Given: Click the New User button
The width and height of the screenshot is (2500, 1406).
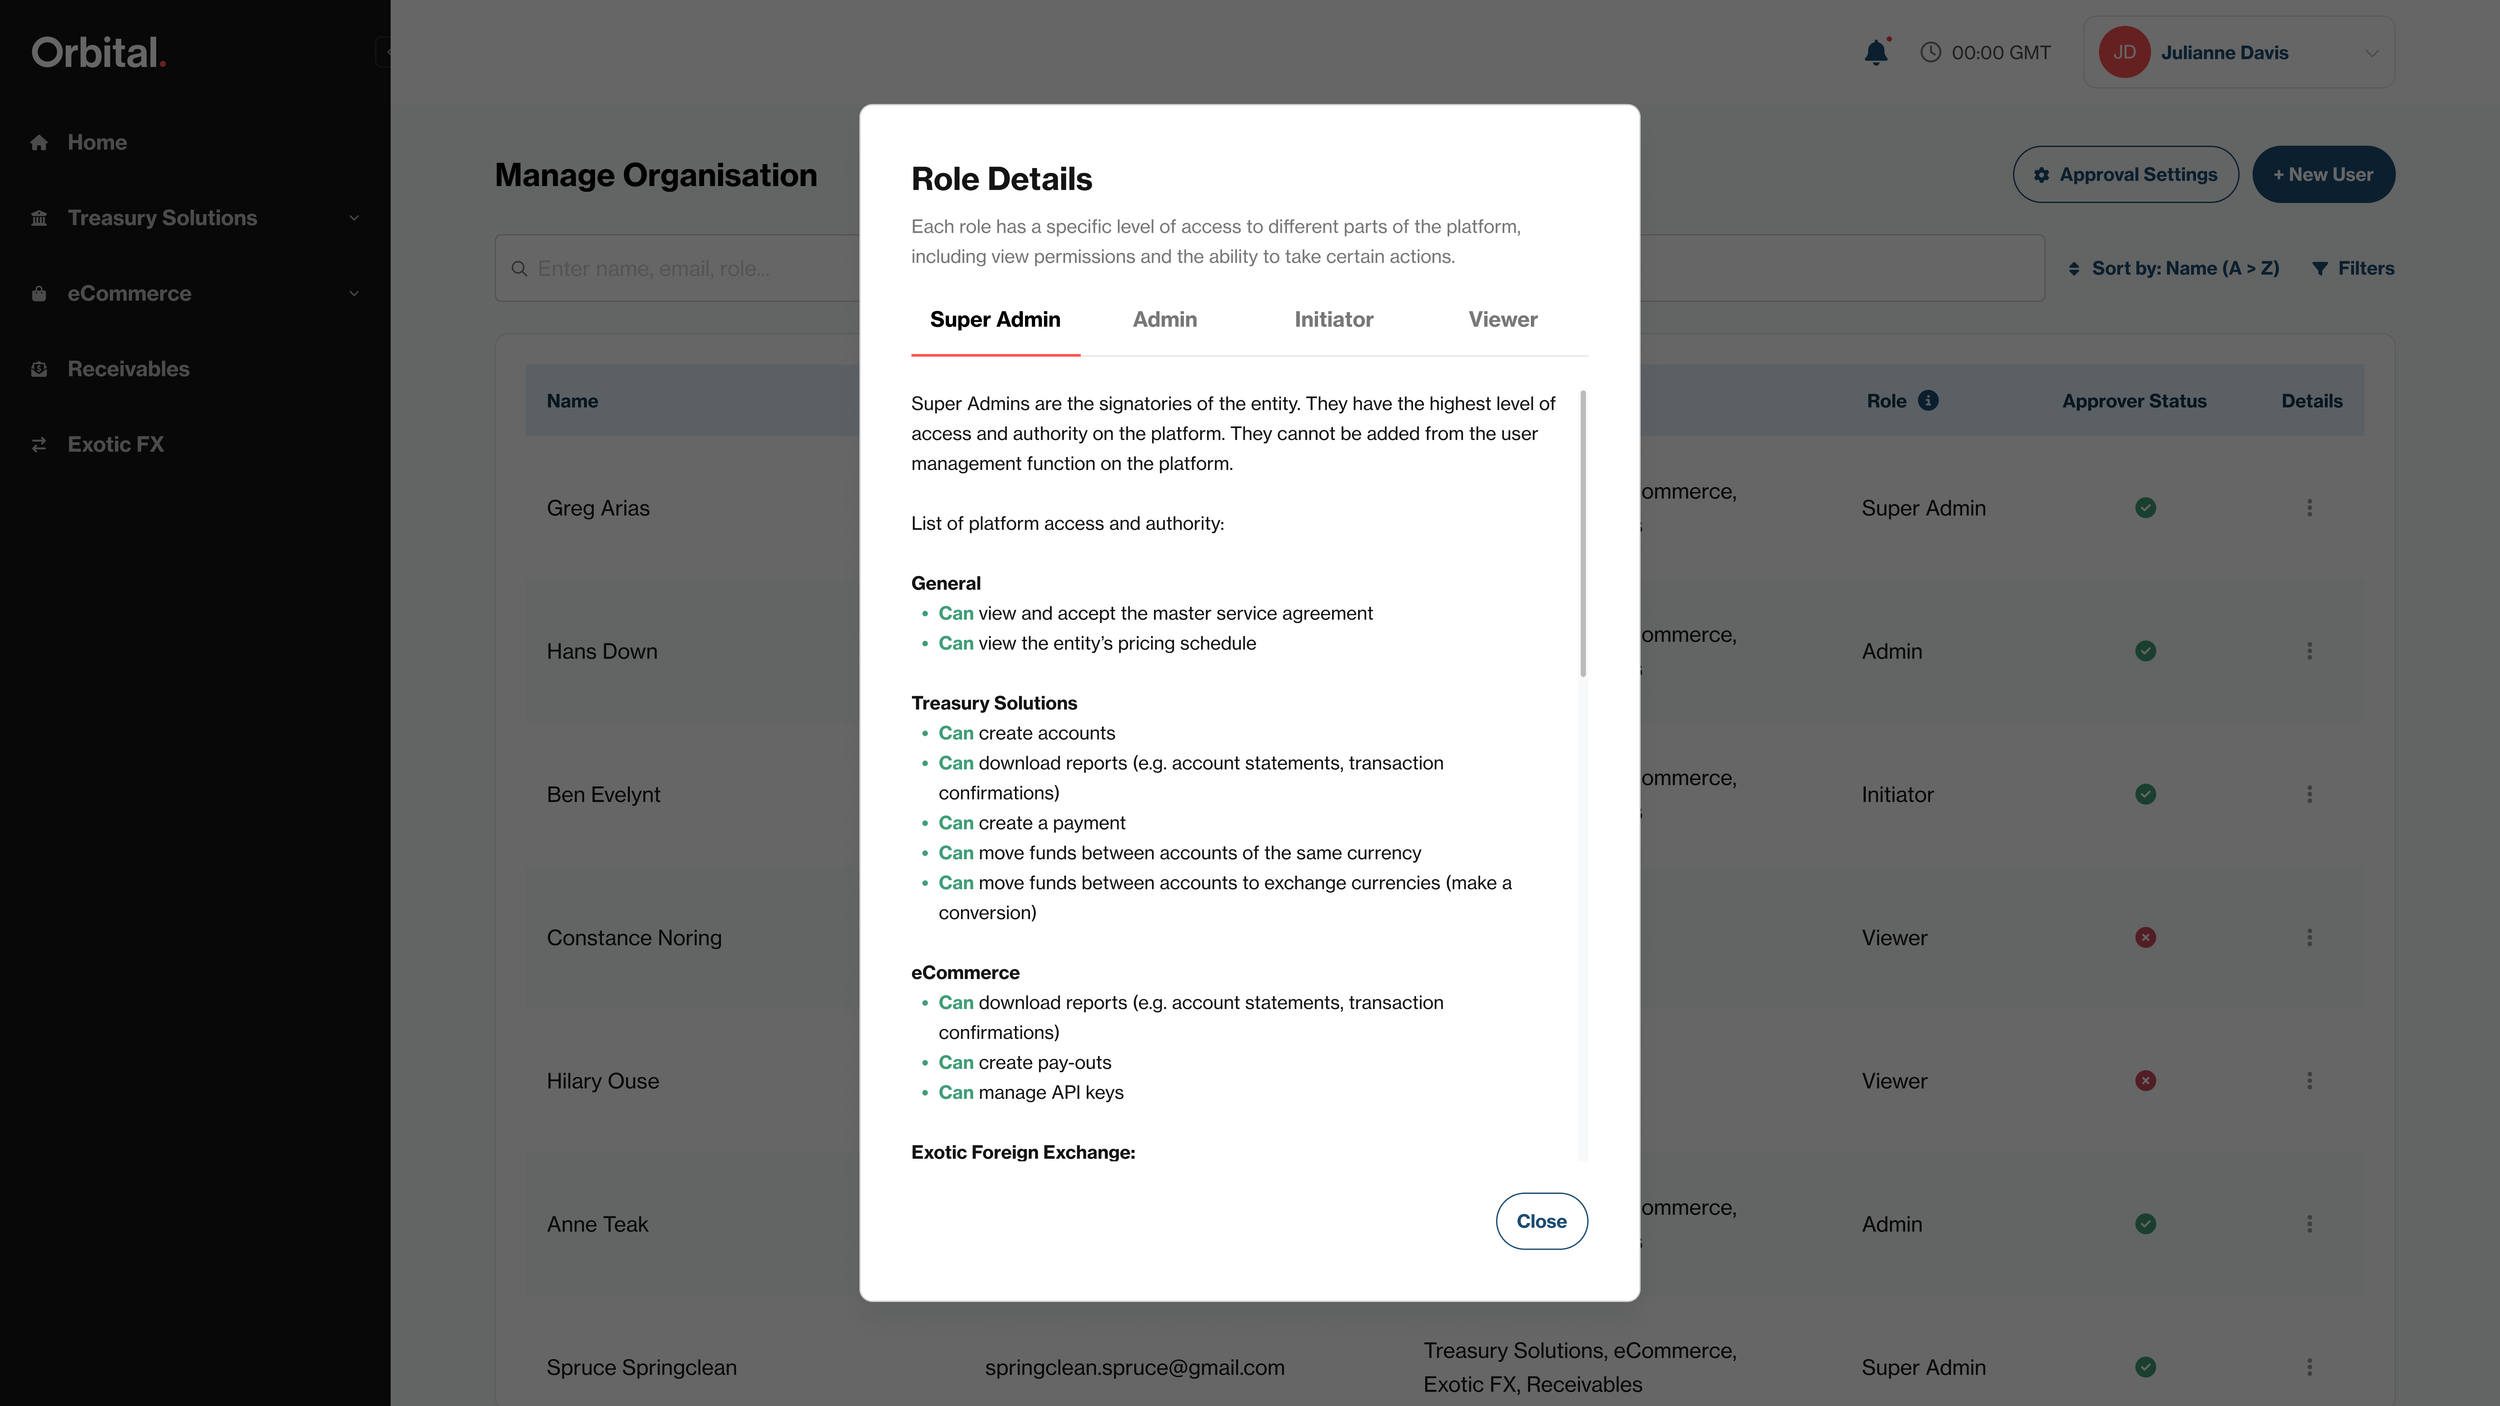Looking at the screenshot, I should (x=2322, y=174).
